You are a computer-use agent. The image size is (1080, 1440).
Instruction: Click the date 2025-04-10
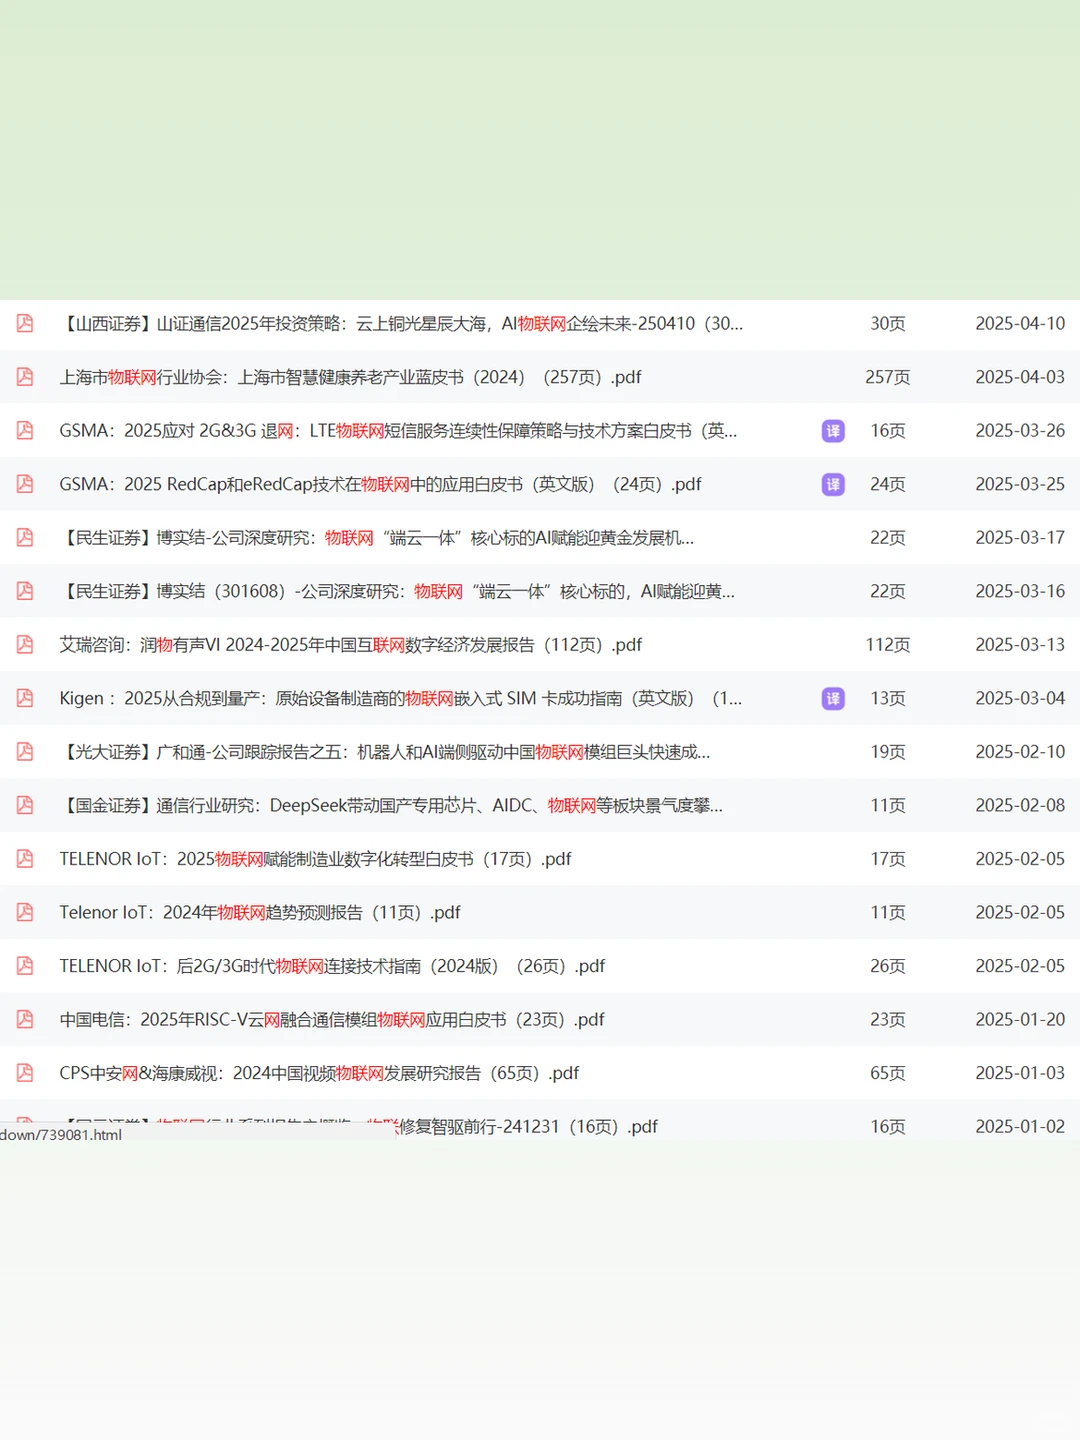coord(1020,323)
